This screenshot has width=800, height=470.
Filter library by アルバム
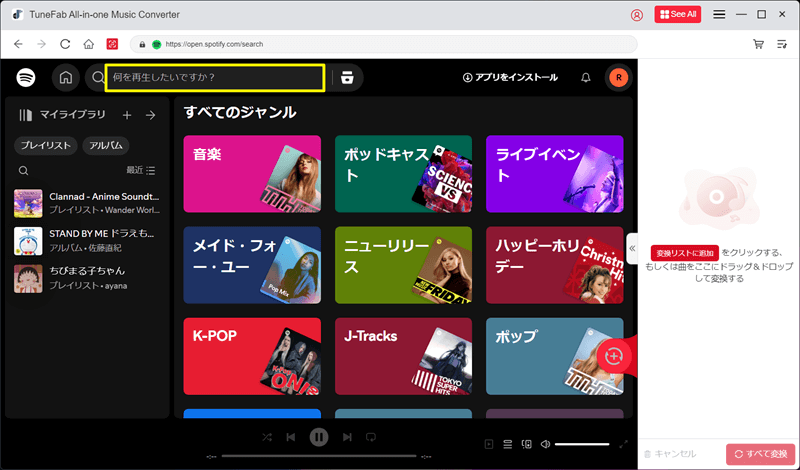tap(106, 145)
